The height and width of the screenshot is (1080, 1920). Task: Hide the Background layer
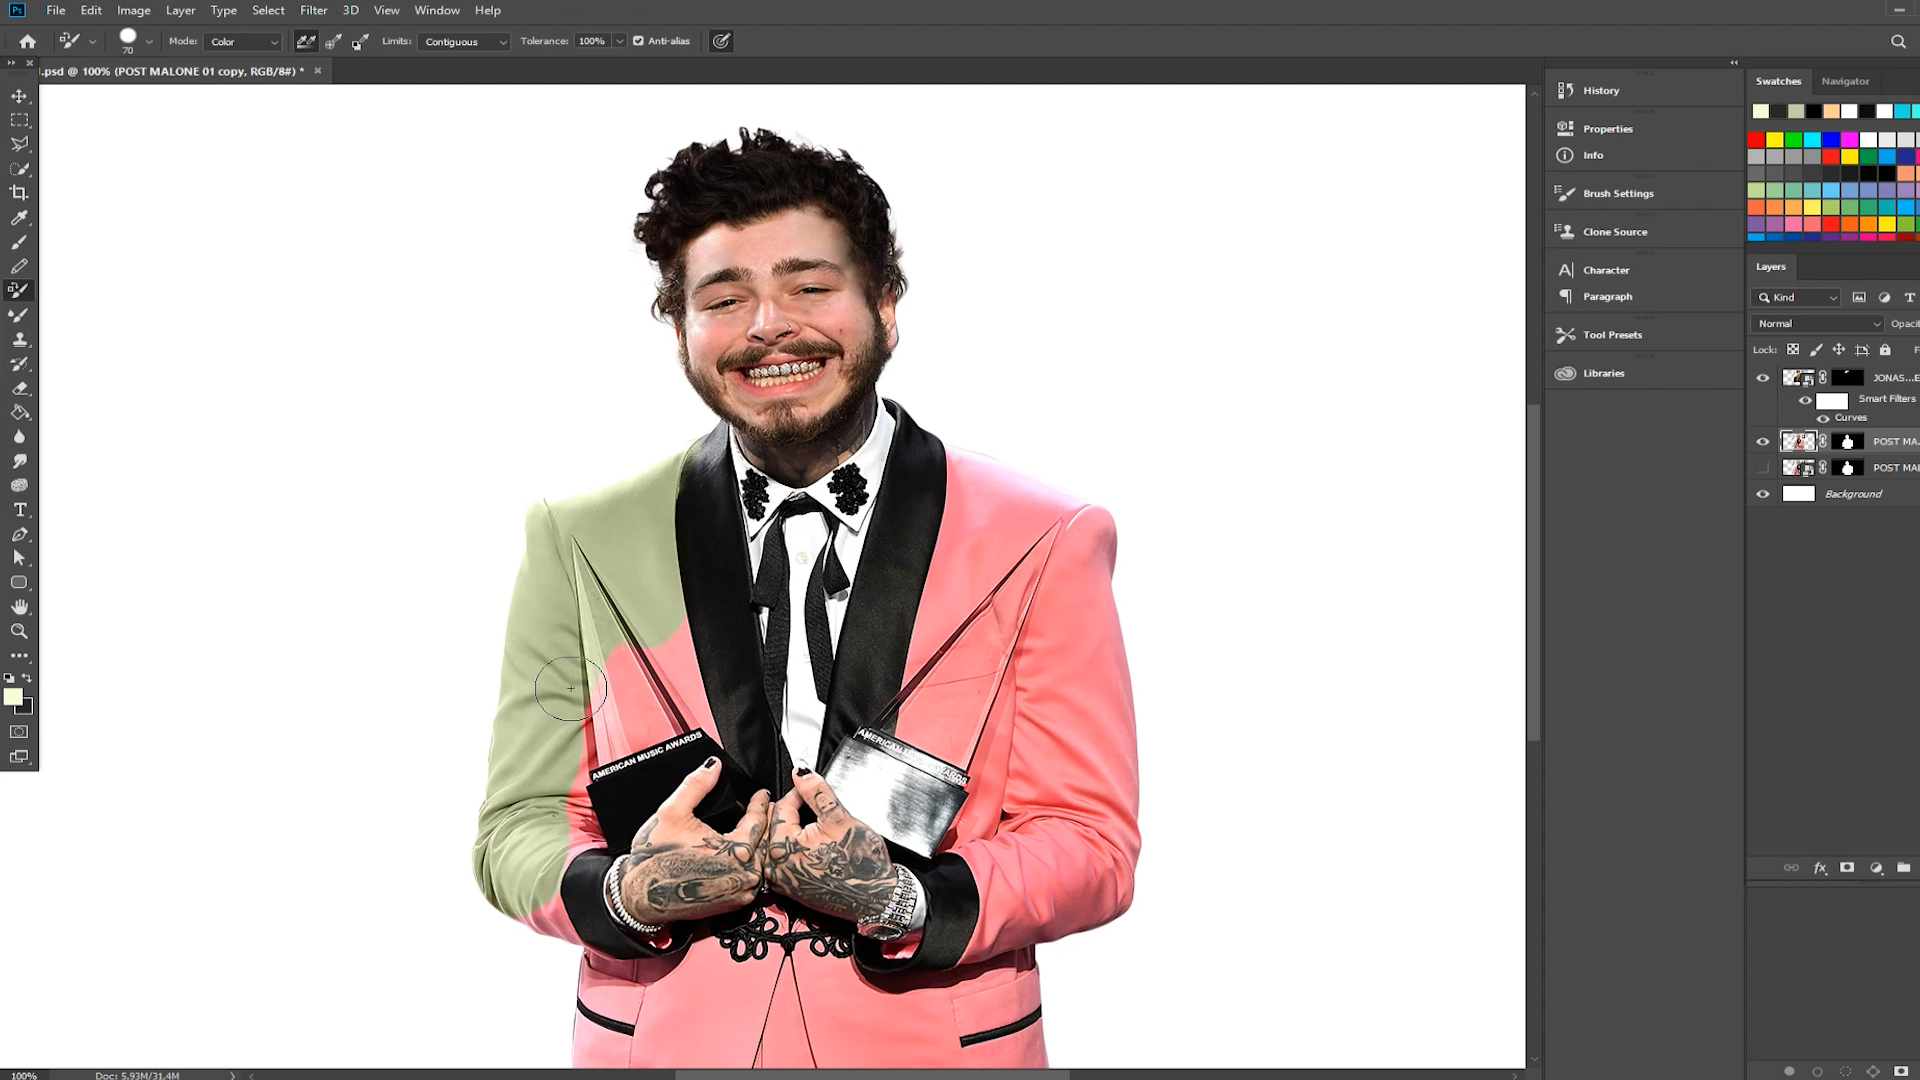(x=1763, y=493)
